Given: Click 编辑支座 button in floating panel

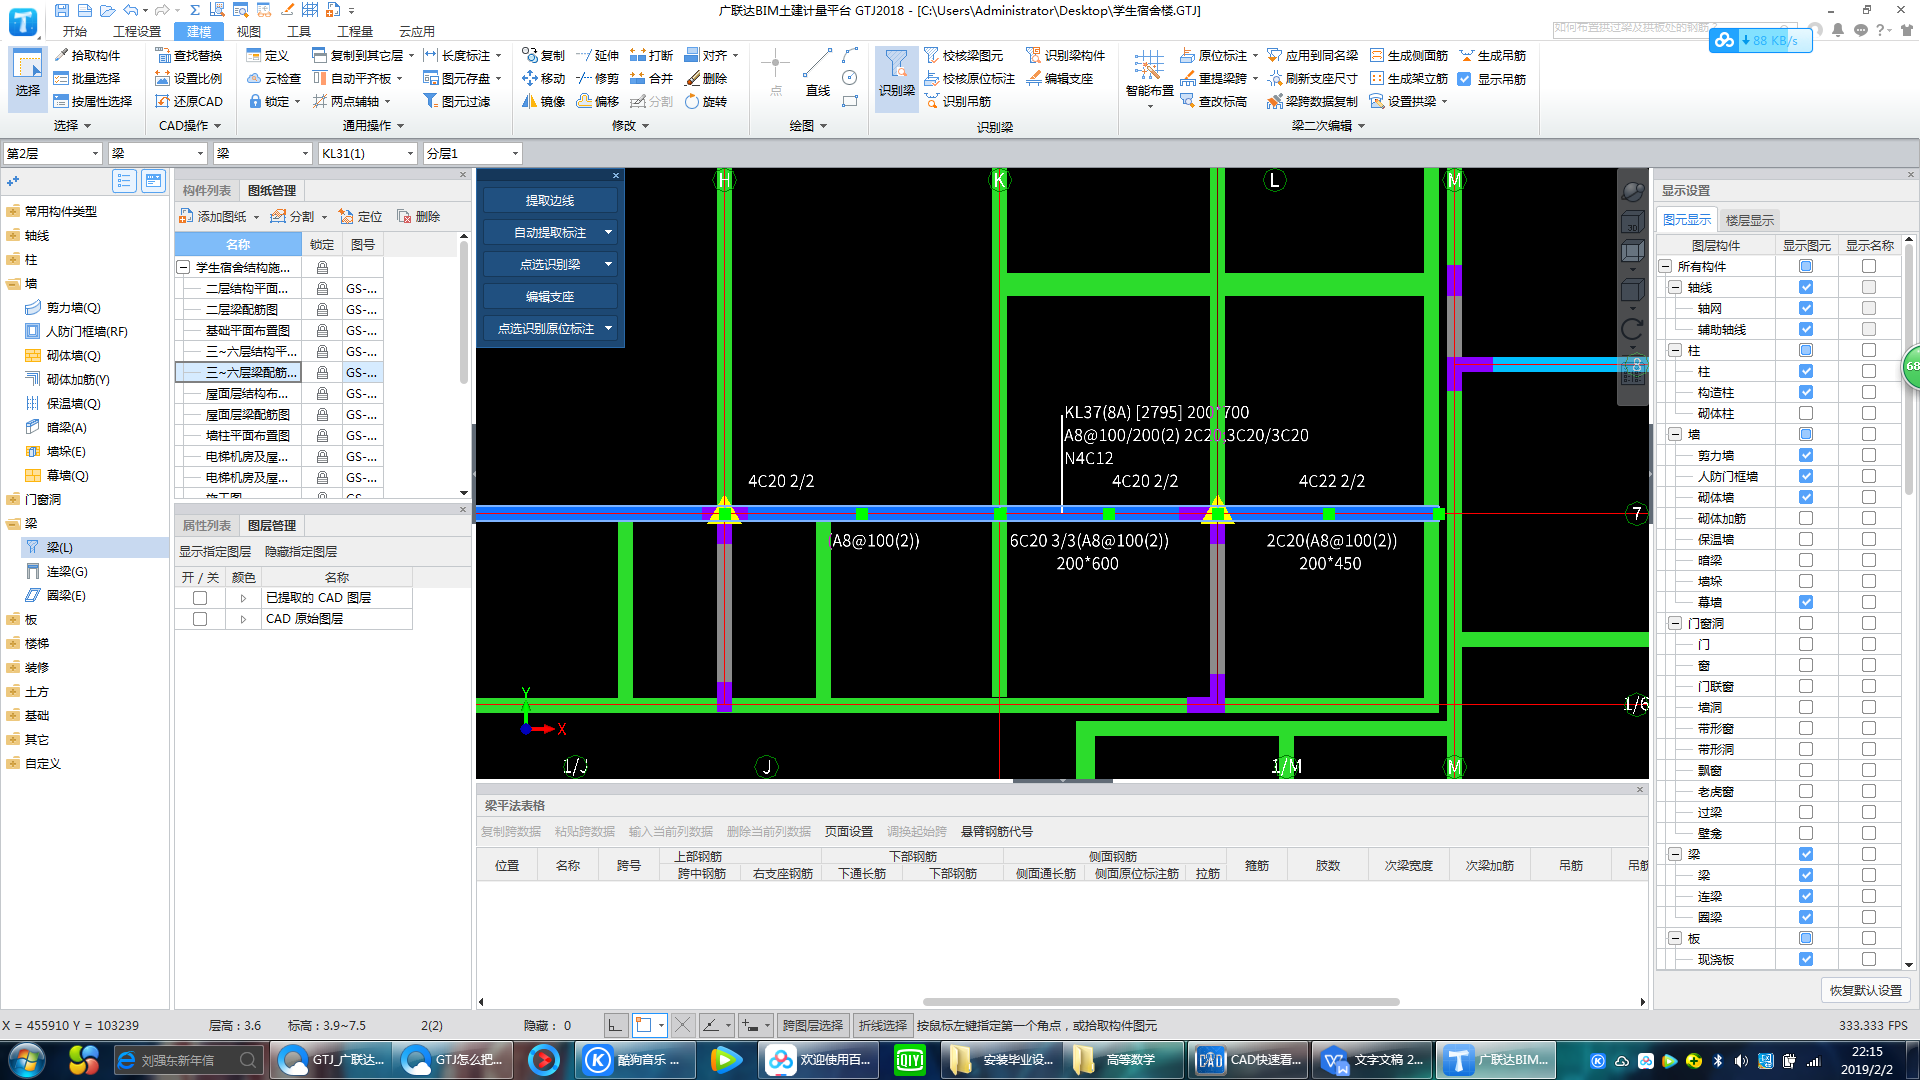Looking at the screenshot, I should (x=550, y=296).
